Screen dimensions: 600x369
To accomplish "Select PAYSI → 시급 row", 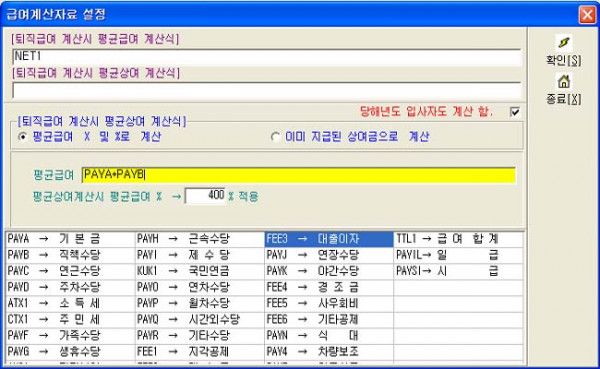I will pos(458,271).
